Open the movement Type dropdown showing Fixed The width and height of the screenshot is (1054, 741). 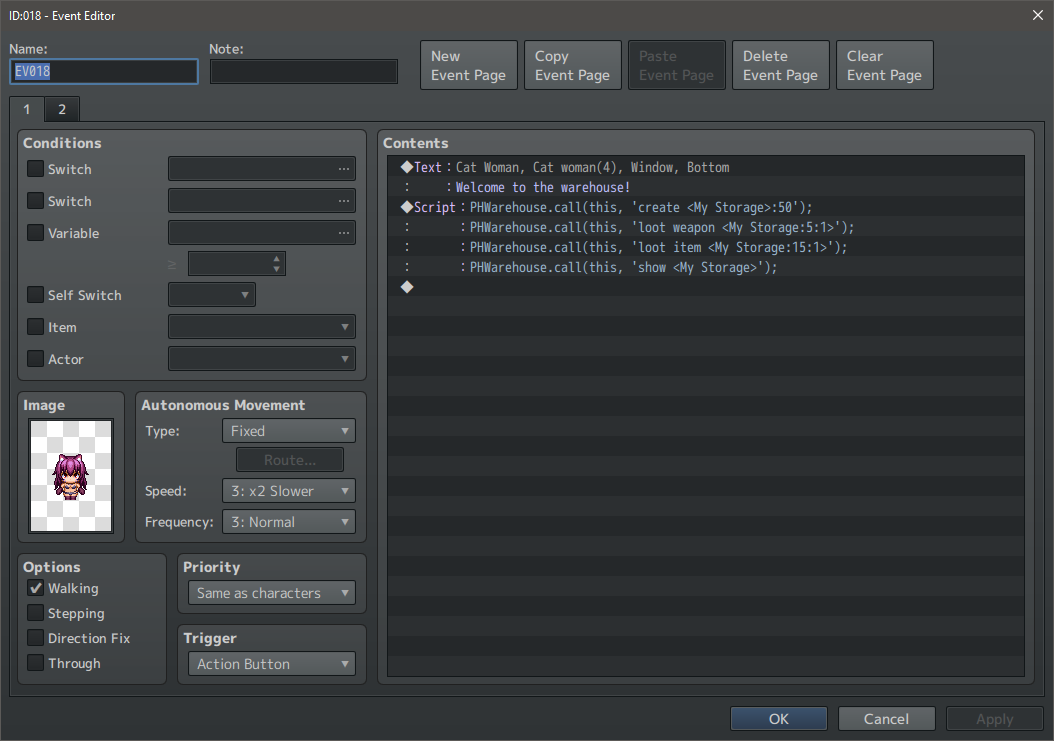pos(288,431)
